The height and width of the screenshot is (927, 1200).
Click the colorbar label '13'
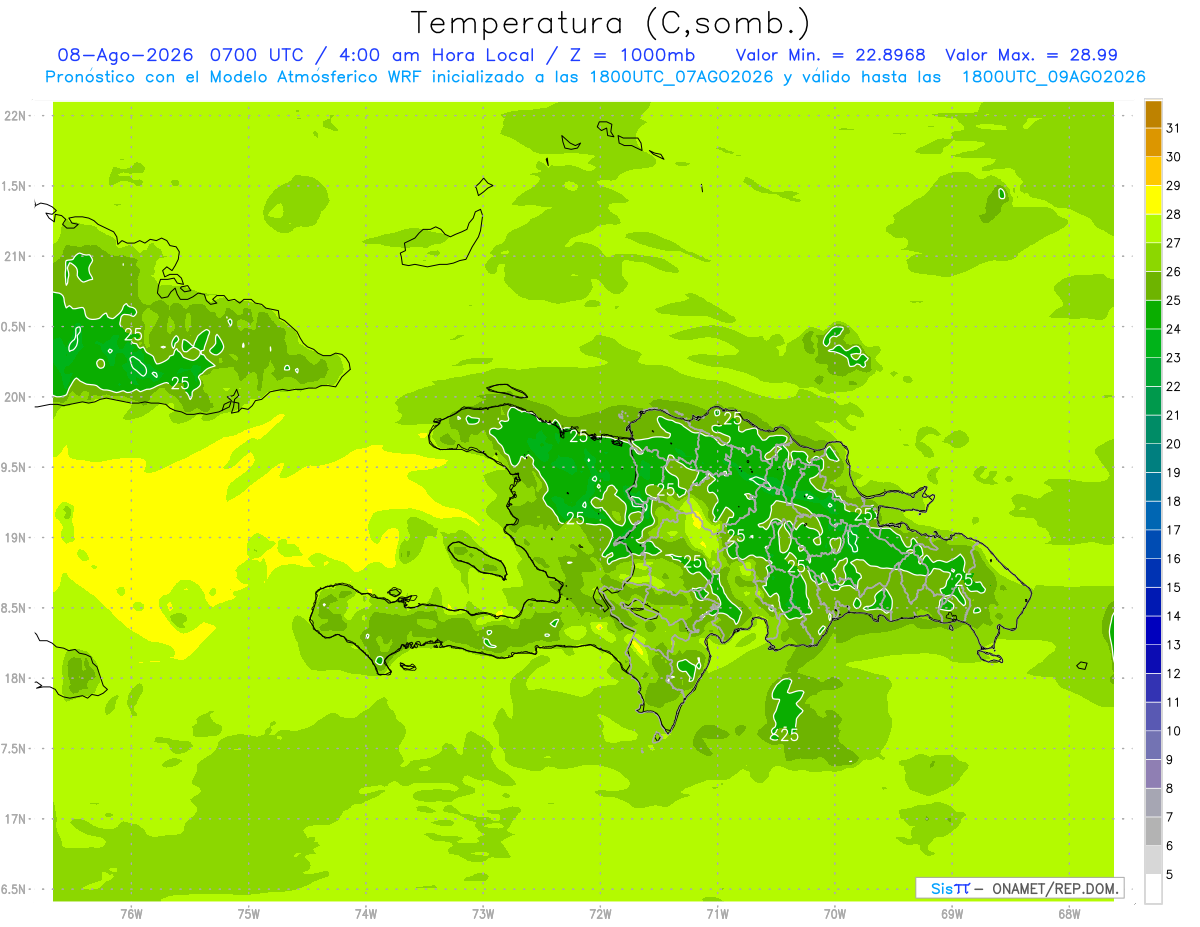click(x=1173, y=645)
